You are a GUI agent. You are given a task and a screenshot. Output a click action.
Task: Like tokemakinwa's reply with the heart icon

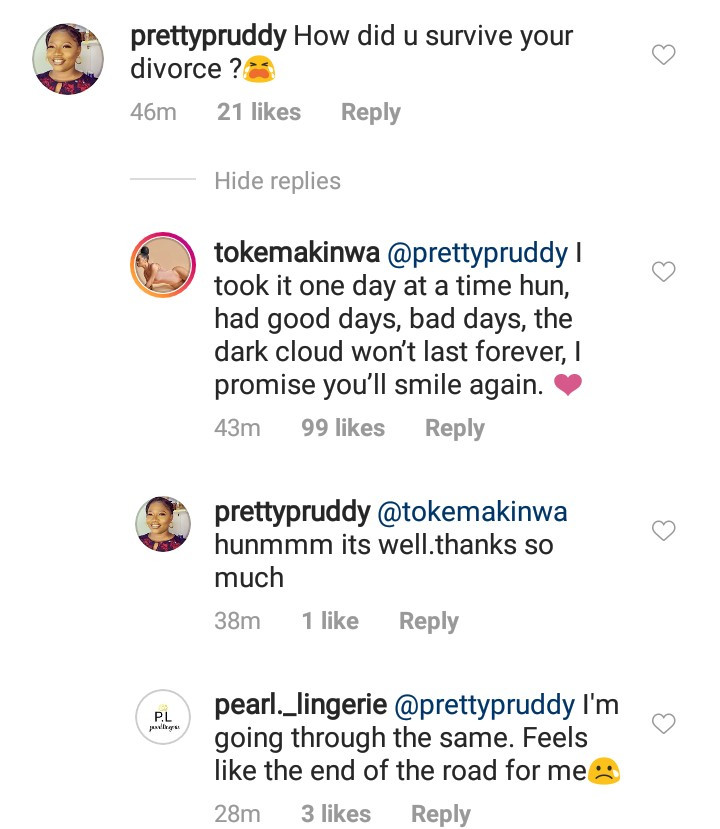point(664,271)
